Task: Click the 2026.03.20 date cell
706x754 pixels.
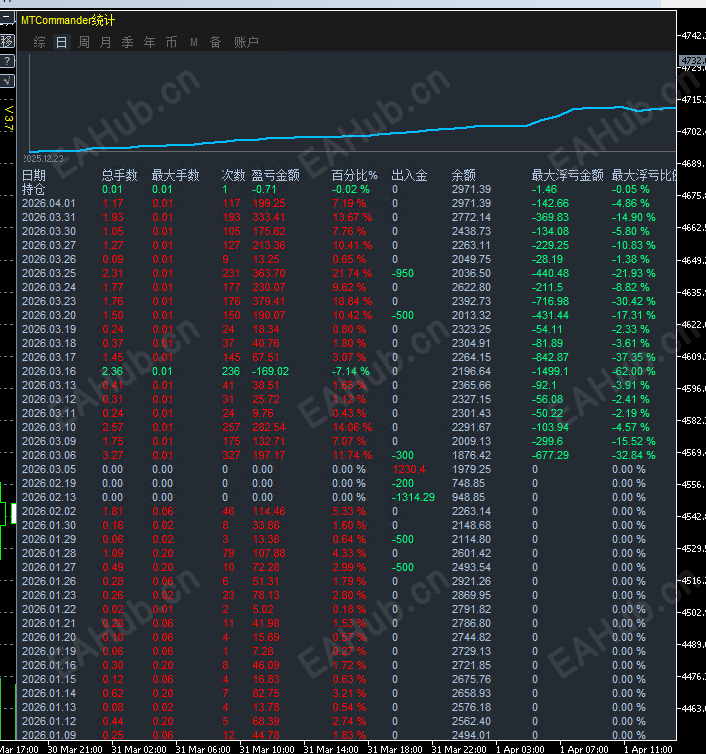Action: tap(49, 315)
